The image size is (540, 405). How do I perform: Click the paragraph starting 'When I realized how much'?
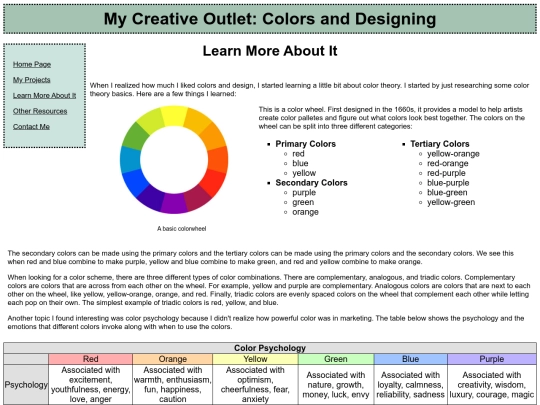point(309,90)
